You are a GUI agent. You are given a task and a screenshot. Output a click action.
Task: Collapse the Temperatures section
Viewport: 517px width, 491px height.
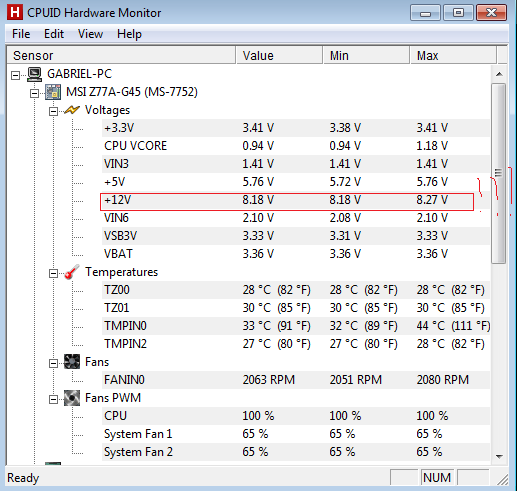pyautogui.click(x=53, y=274)
